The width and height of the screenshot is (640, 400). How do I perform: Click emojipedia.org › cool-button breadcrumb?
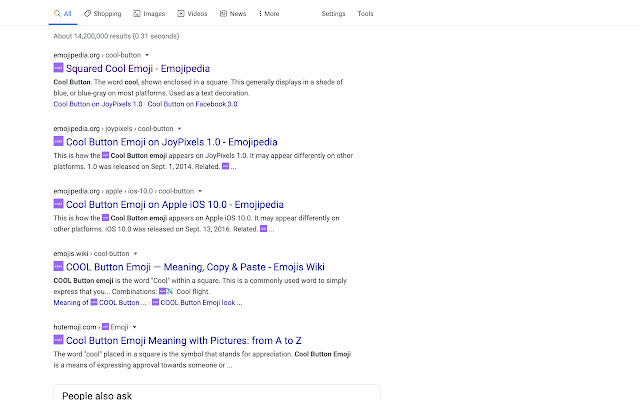[97, 55]
